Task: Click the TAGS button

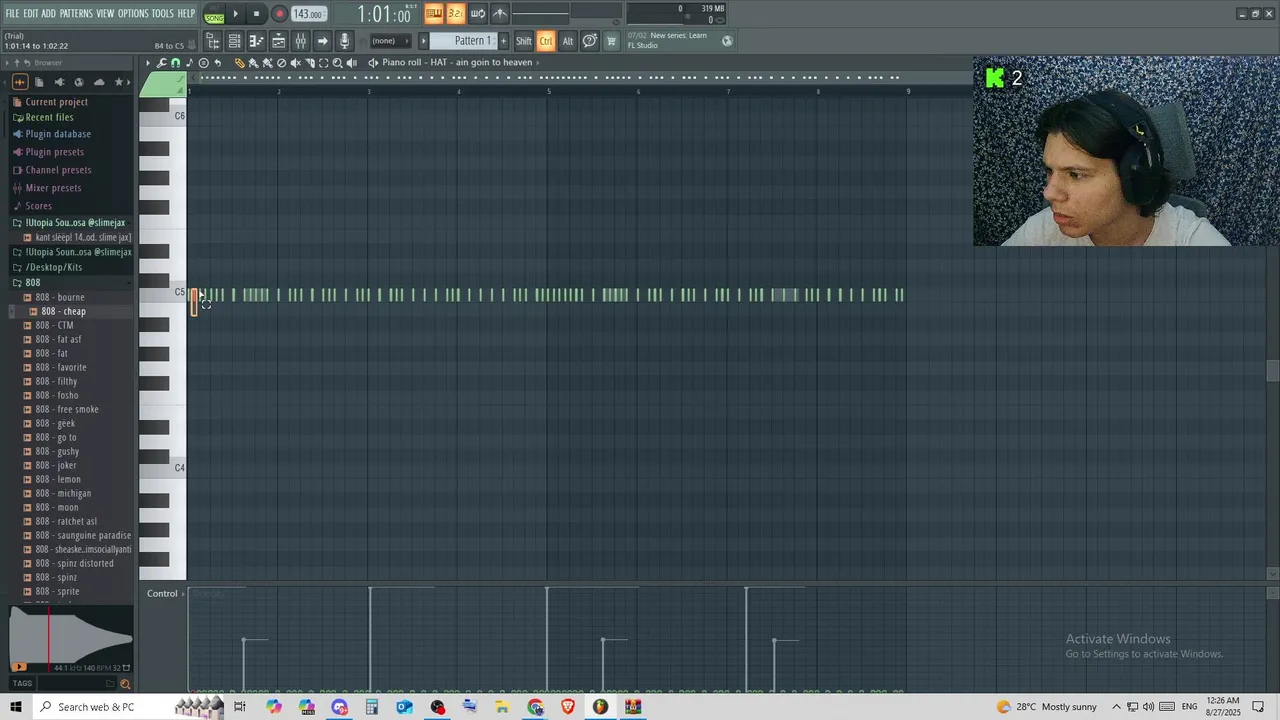Action: pos(22,684)
